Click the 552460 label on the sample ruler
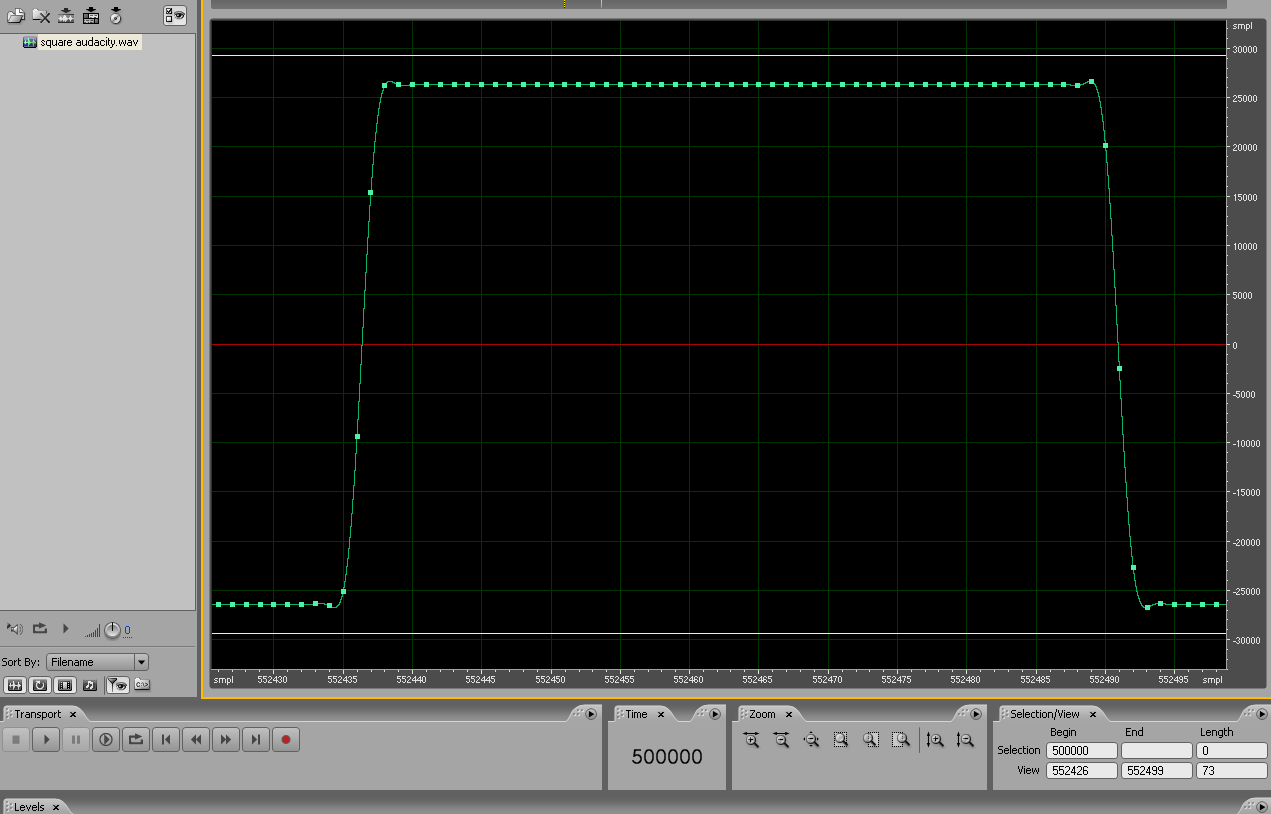Screen dimensions: 1271x814 (x=688, y=680)
